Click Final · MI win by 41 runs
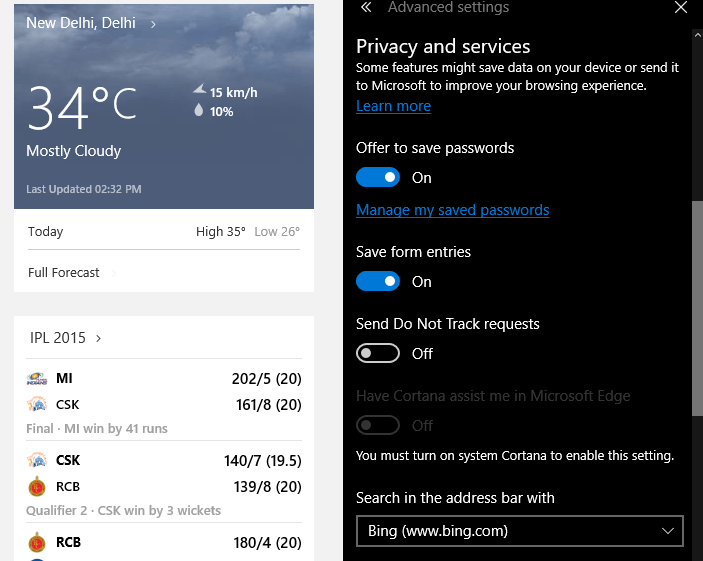 [97, 429]
